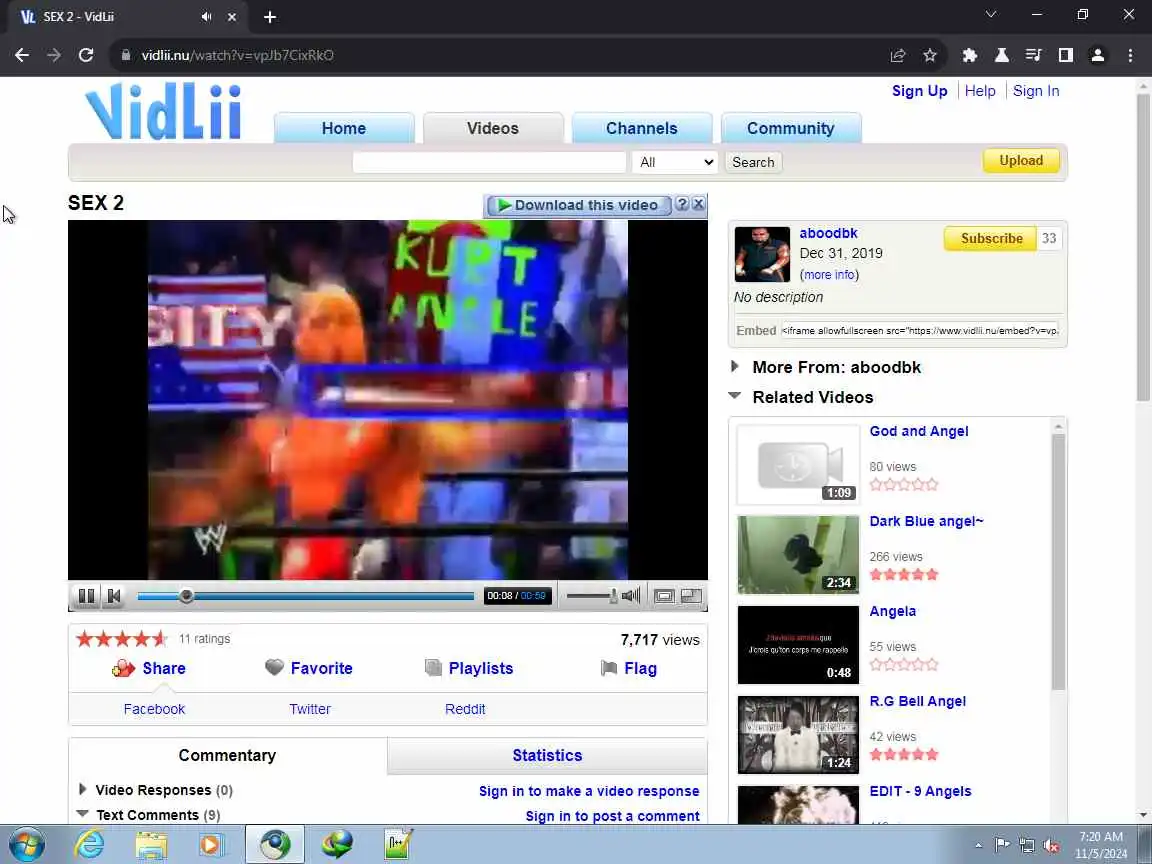Click the Favorite heart icon
The image size is (1152, 864).
[x=274, y=667]
